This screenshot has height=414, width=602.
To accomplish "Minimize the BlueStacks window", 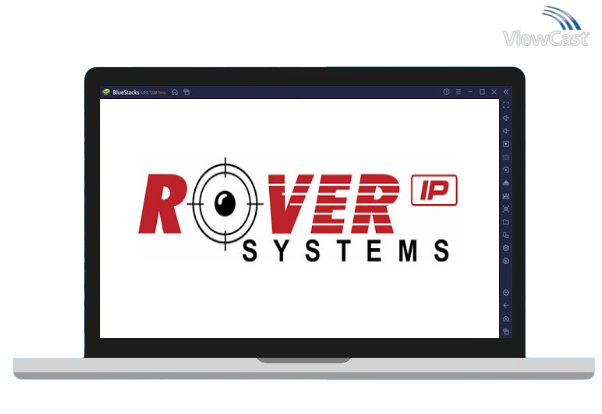I will tap(470, 92).
